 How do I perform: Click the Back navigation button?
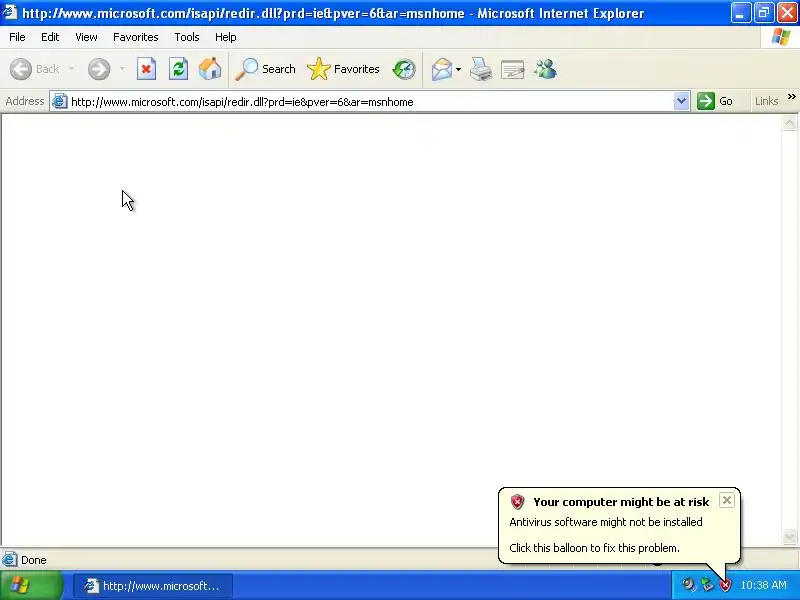[x=35, y=69]
